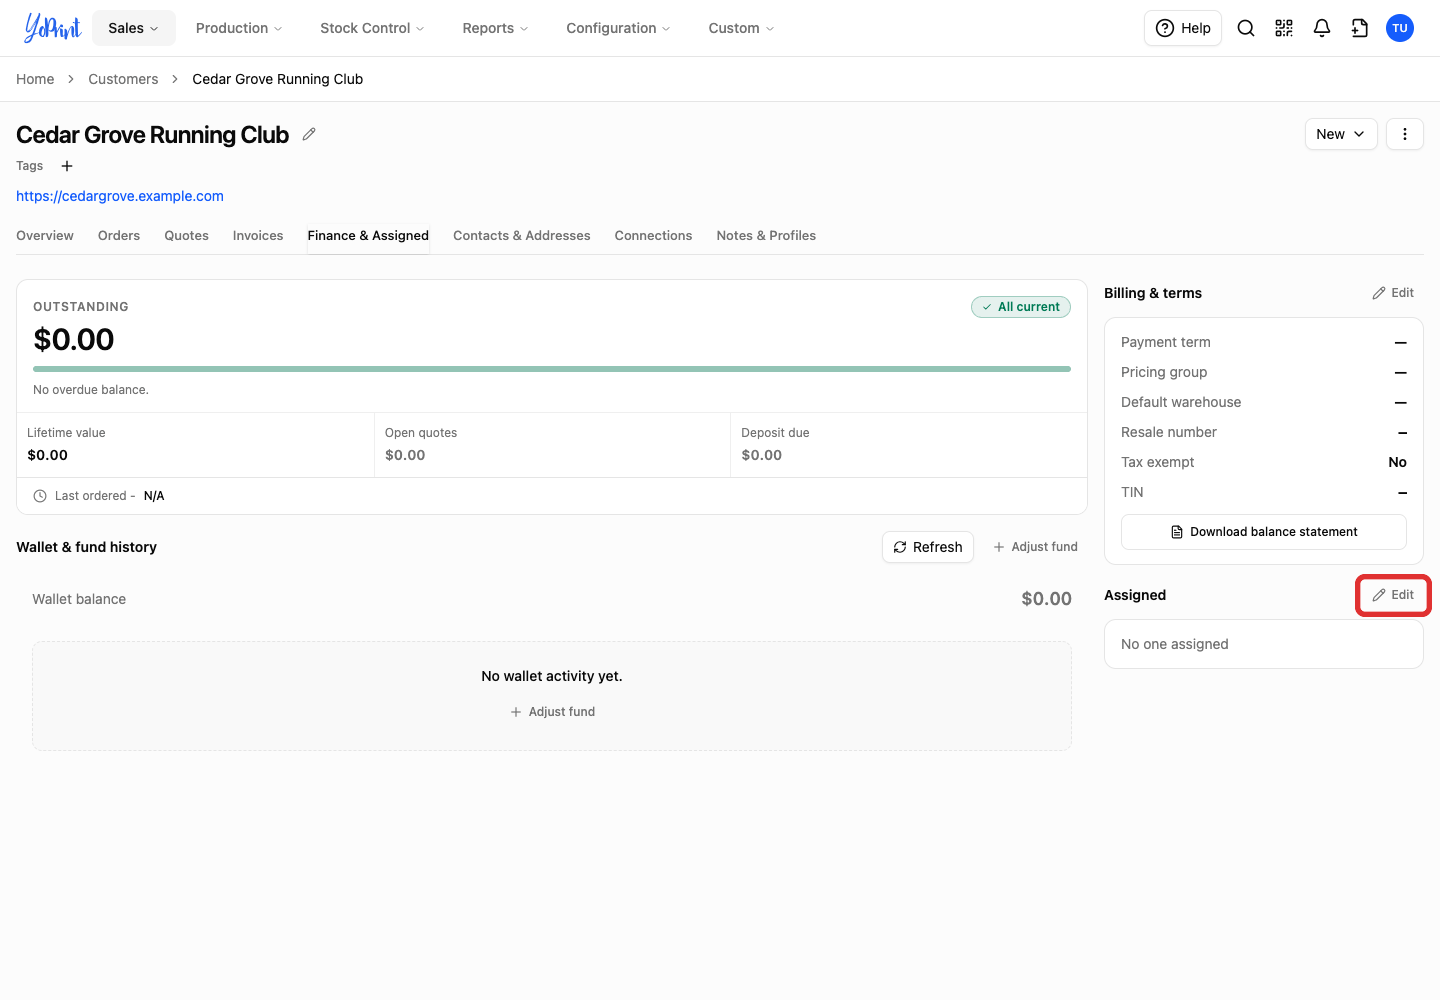
Task: Open the Help button
Action: [1183, 28]
